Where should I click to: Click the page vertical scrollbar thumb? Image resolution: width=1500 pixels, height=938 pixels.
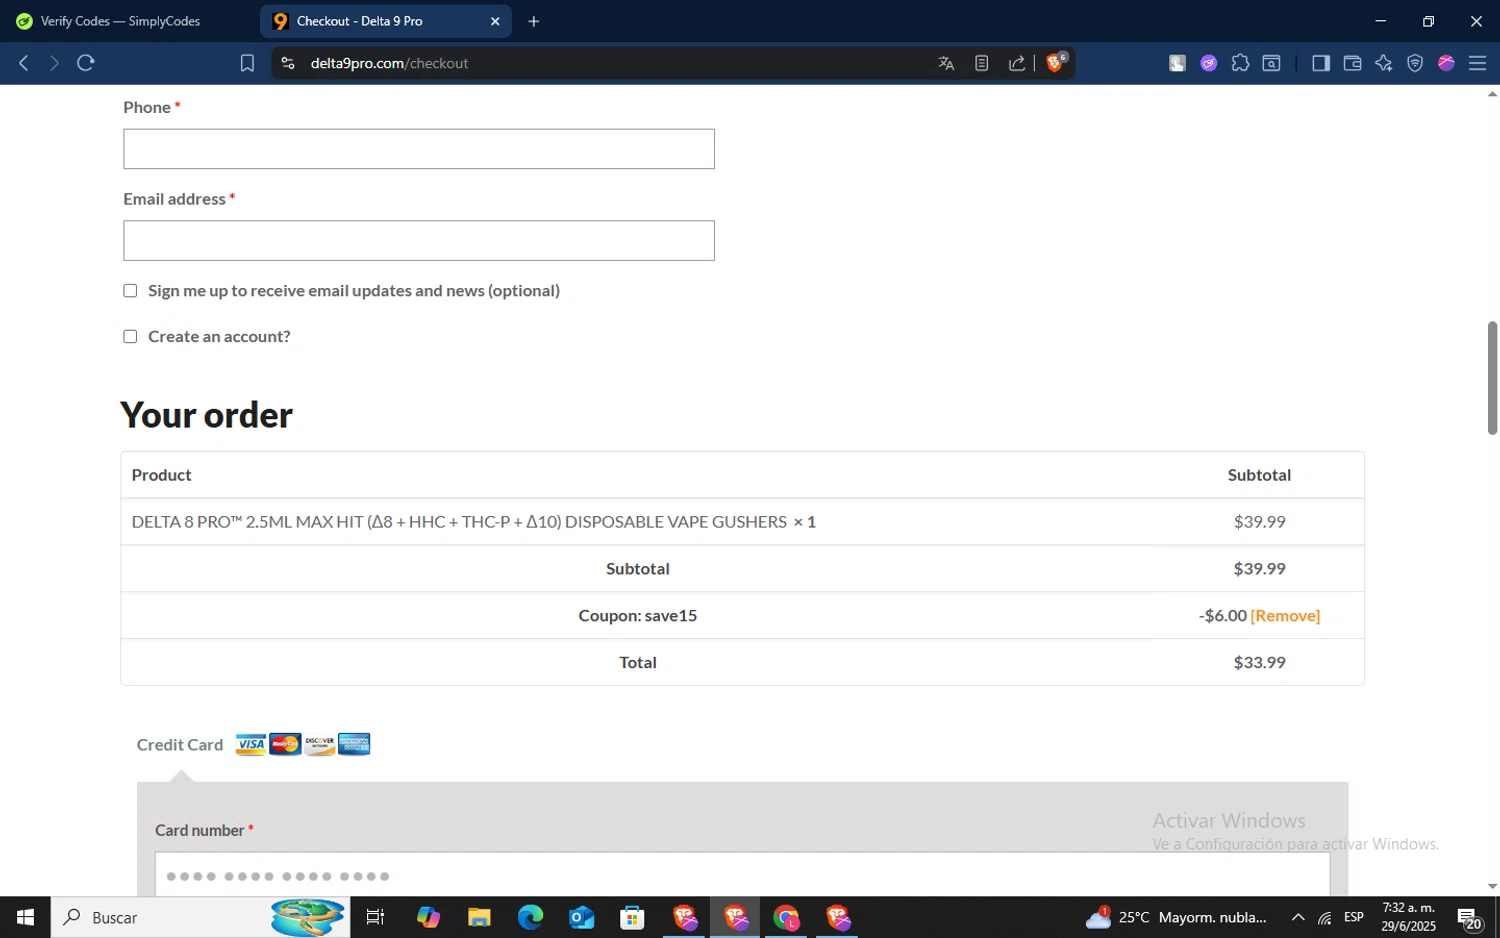pos(1492,378)
